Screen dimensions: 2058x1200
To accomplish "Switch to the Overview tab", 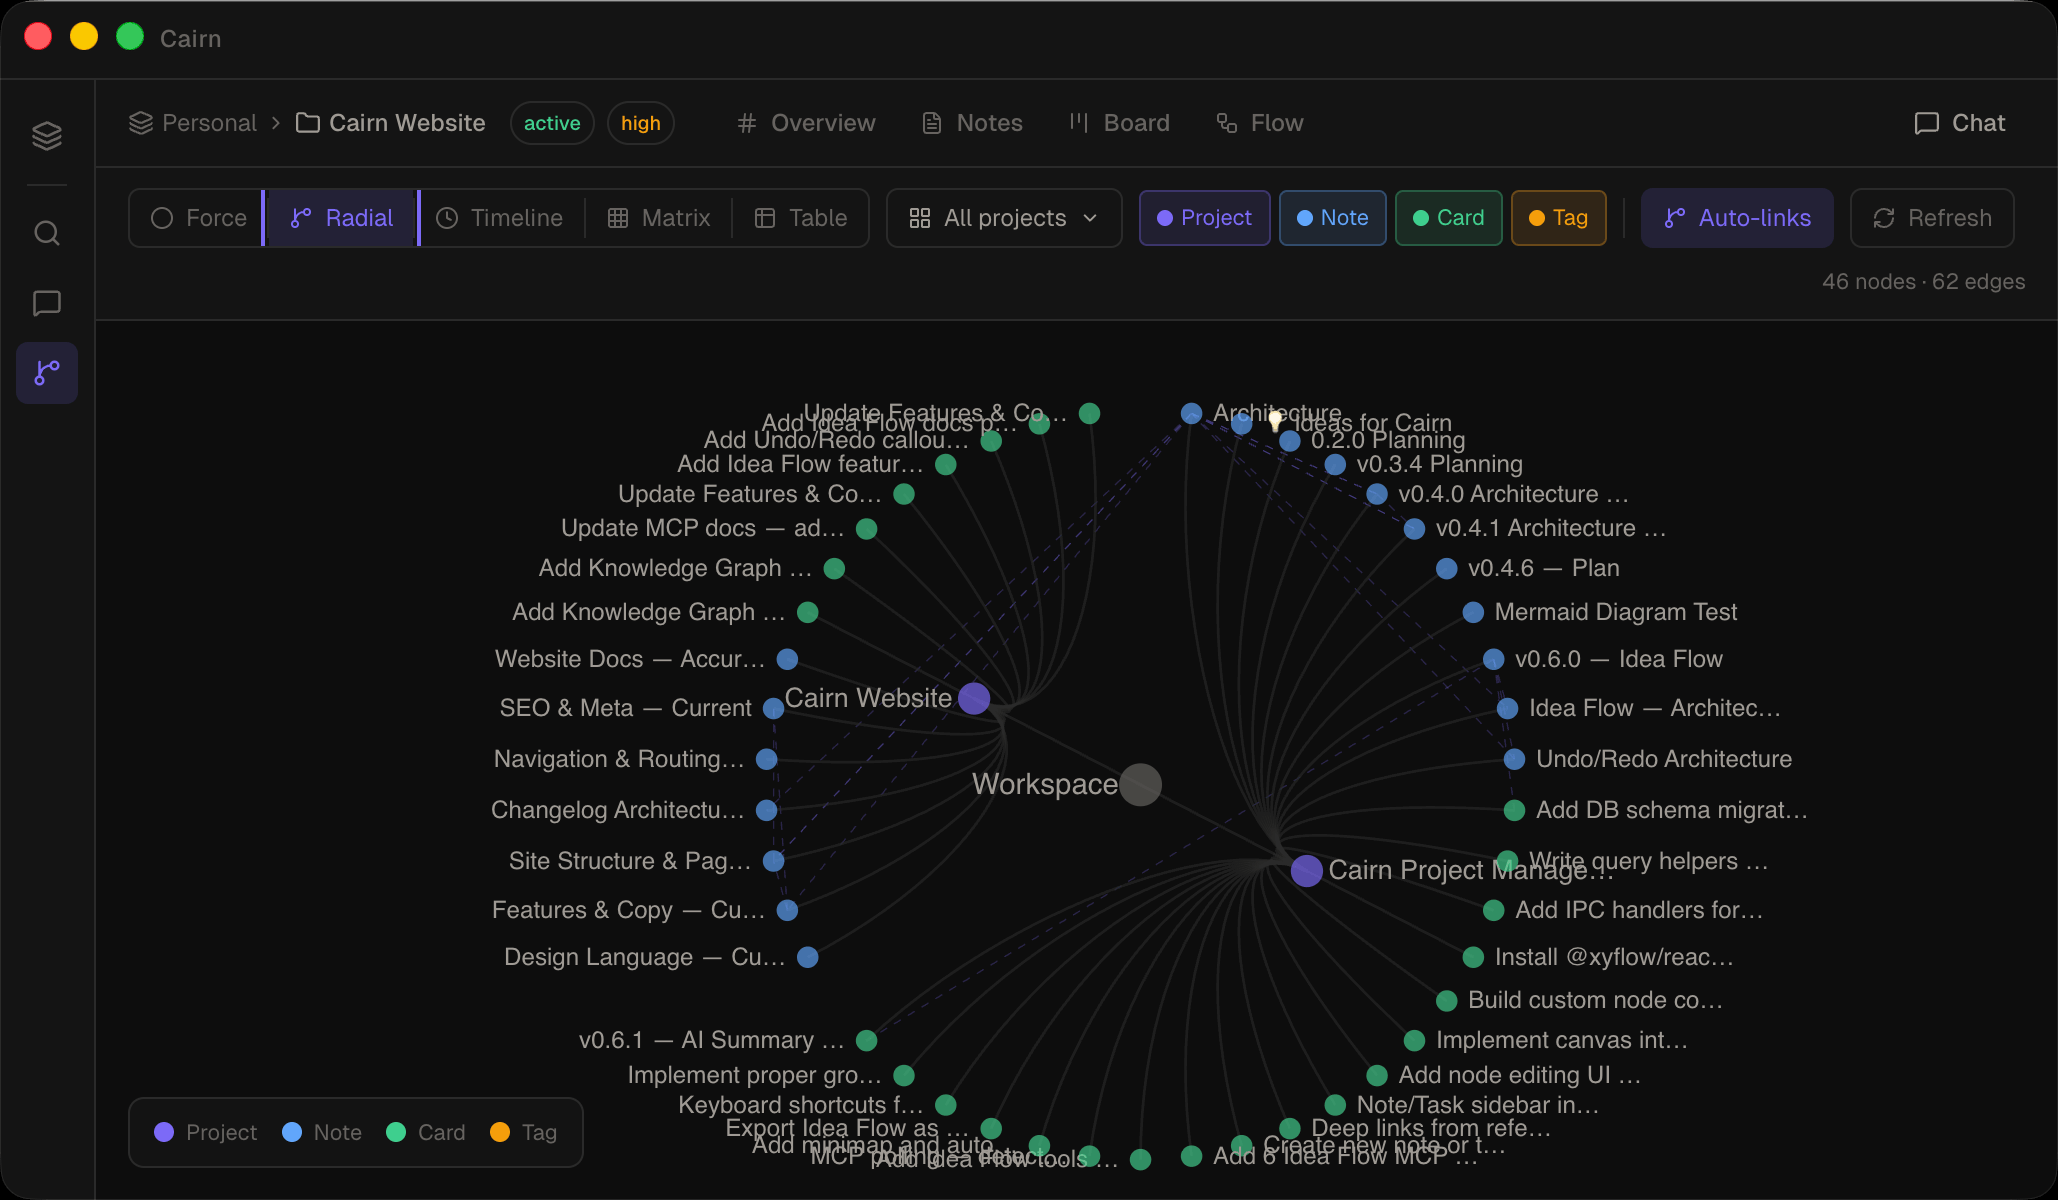I will [806, 123].
